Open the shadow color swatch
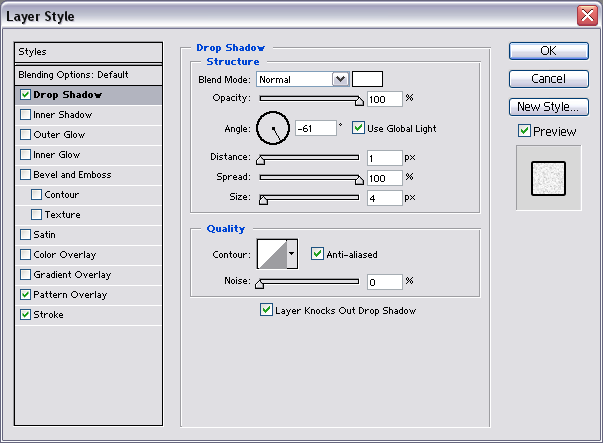Image resolution: width=603 pixels, height=443 pixels. coord(368,79)
